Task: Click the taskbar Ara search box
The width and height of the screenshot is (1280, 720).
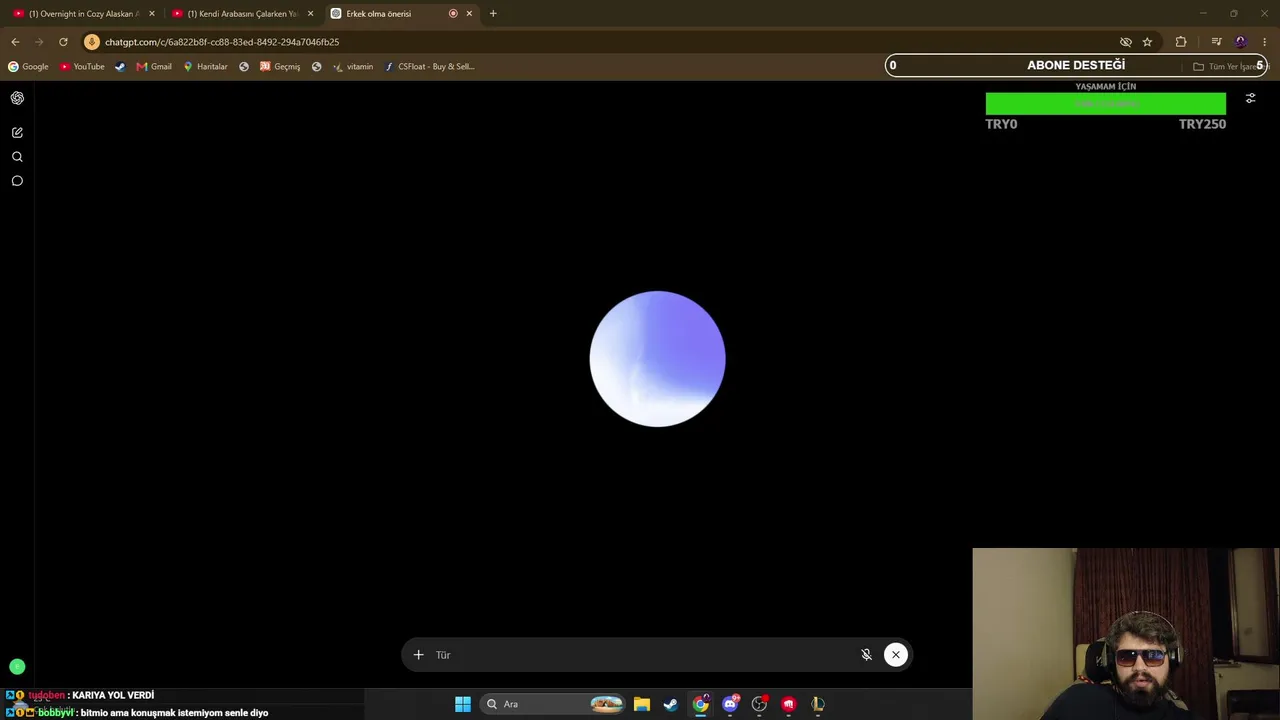Action: tap(553, 704)
